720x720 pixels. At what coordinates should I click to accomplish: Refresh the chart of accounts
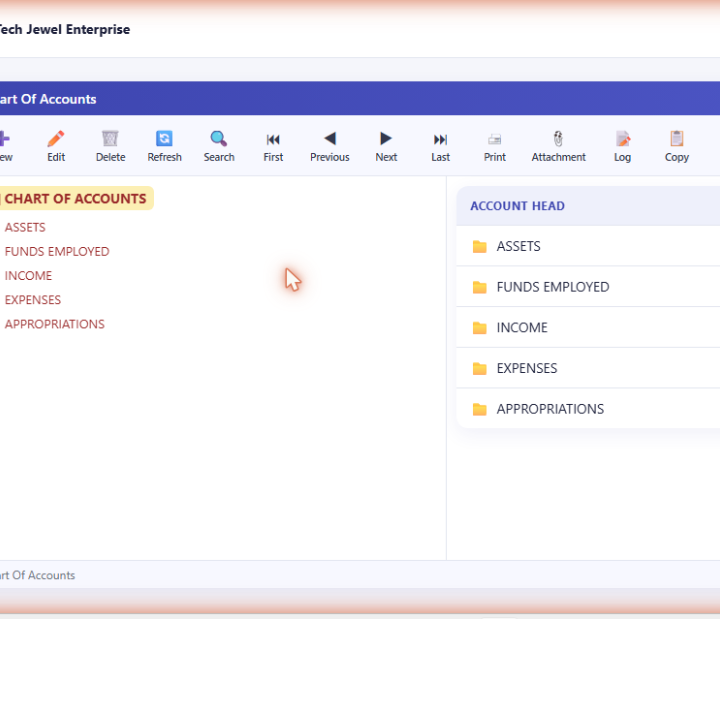tap(164, 146)
